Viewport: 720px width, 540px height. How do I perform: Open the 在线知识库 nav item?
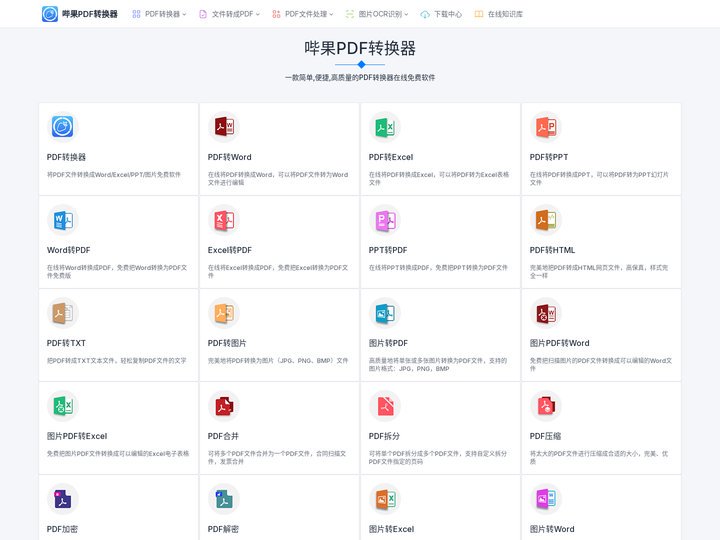point(499,14)
